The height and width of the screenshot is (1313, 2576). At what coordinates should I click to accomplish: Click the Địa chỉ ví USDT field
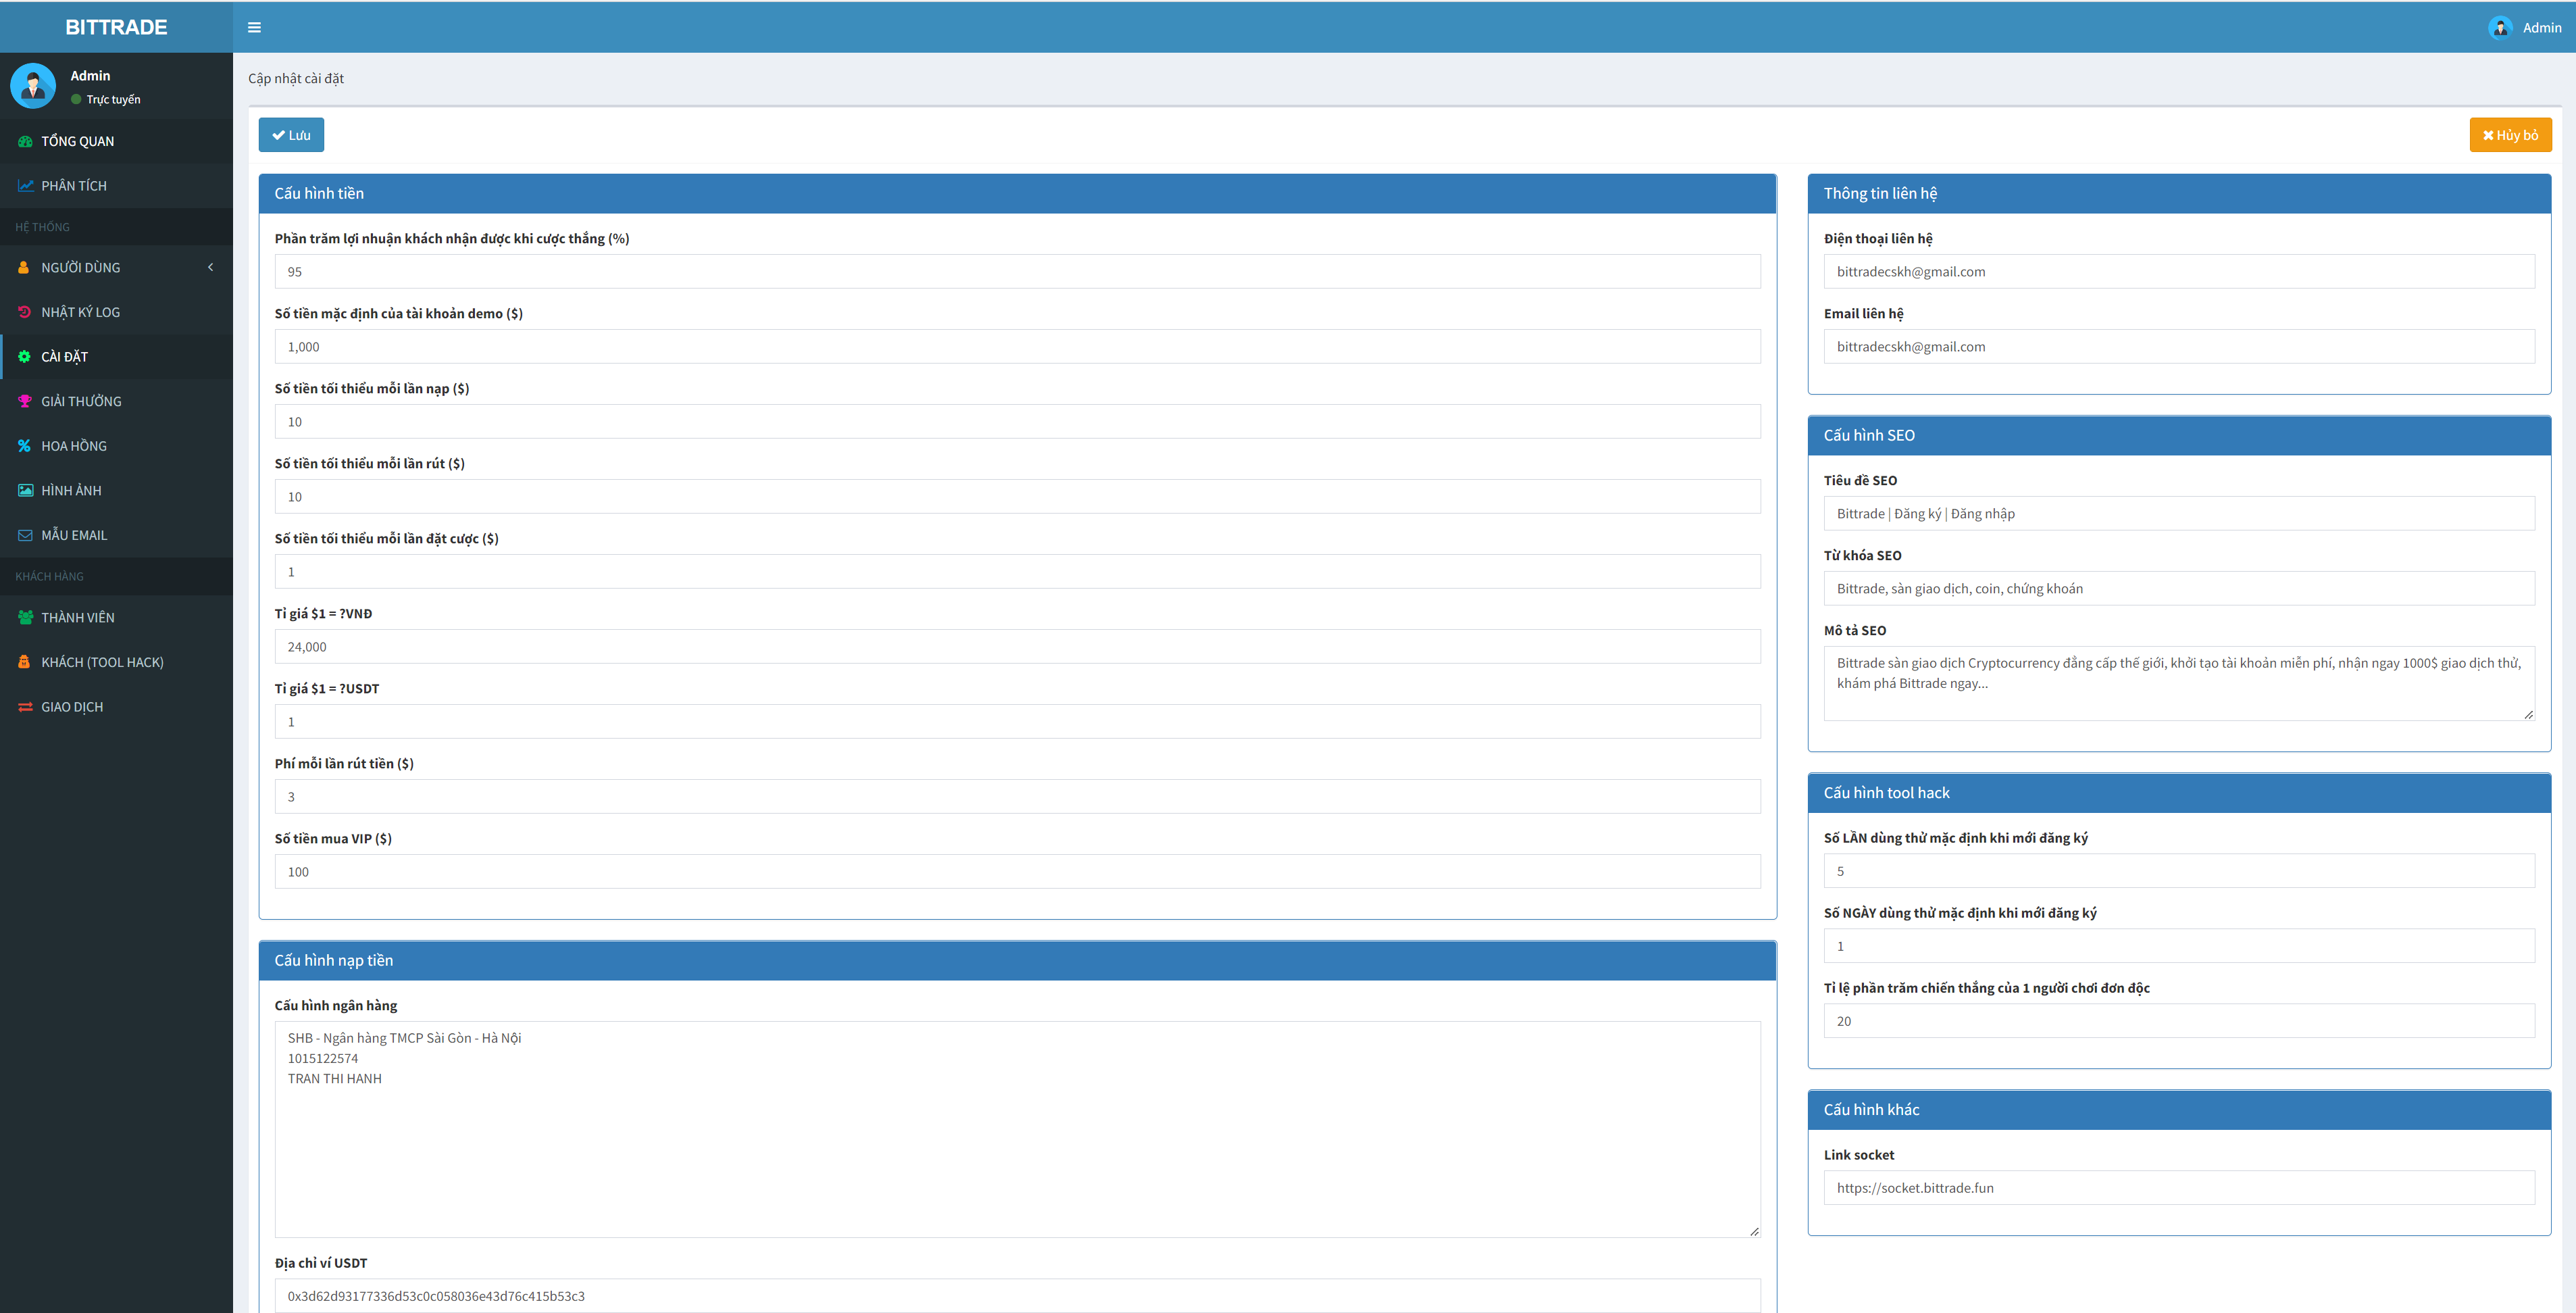[x=1016, y=1296]
